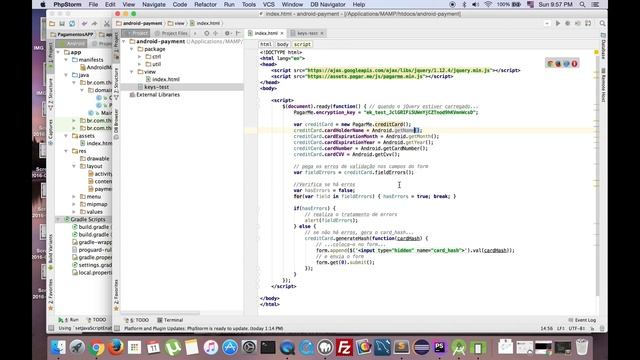Viewport: 640px width, 360px height.
Task: Click the Debug bug icon in toolbar
Action: point(567,23)
